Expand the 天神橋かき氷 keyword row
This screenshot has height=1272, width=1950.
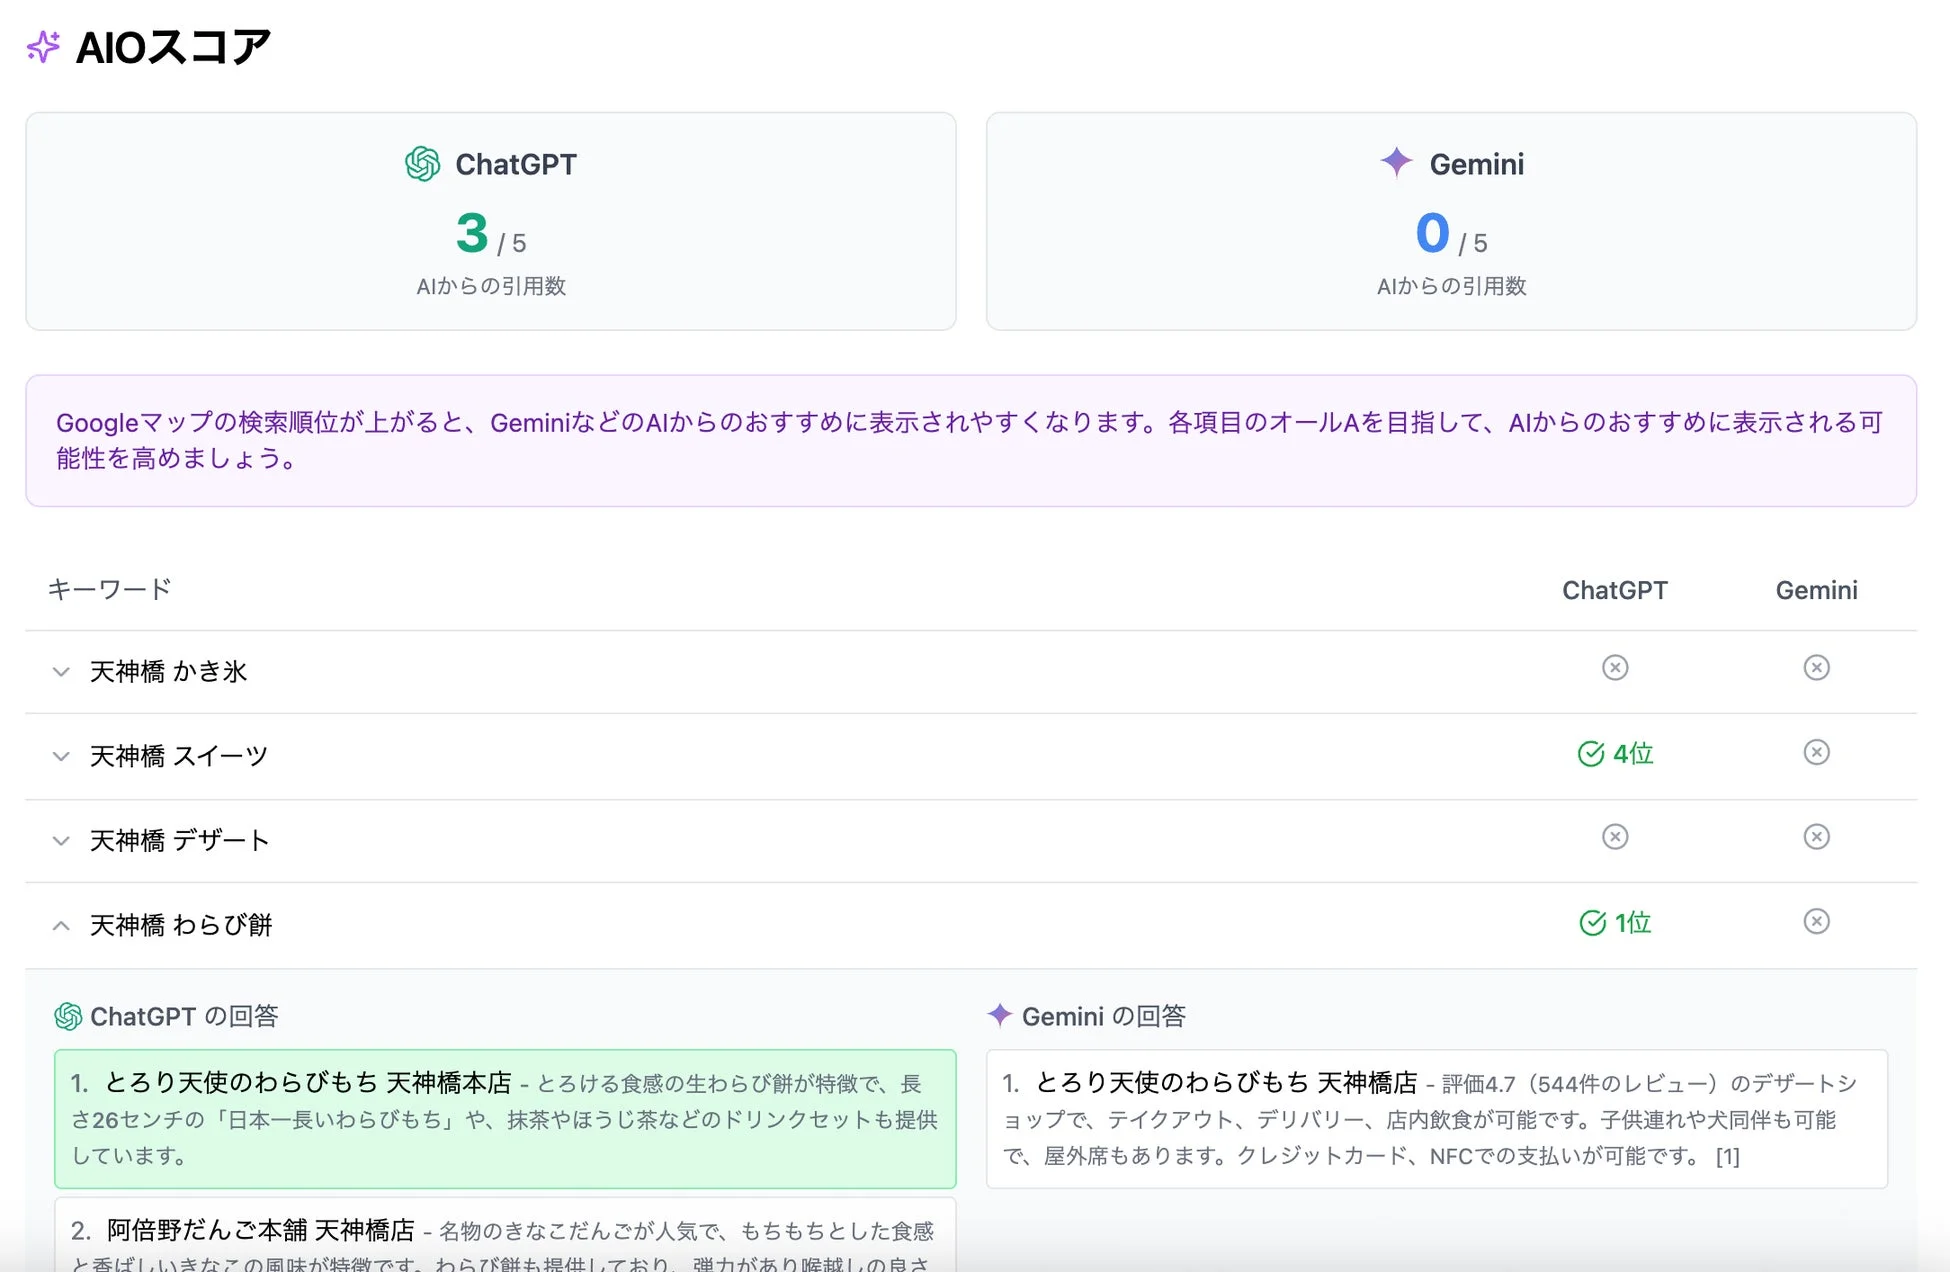[61, 672]
